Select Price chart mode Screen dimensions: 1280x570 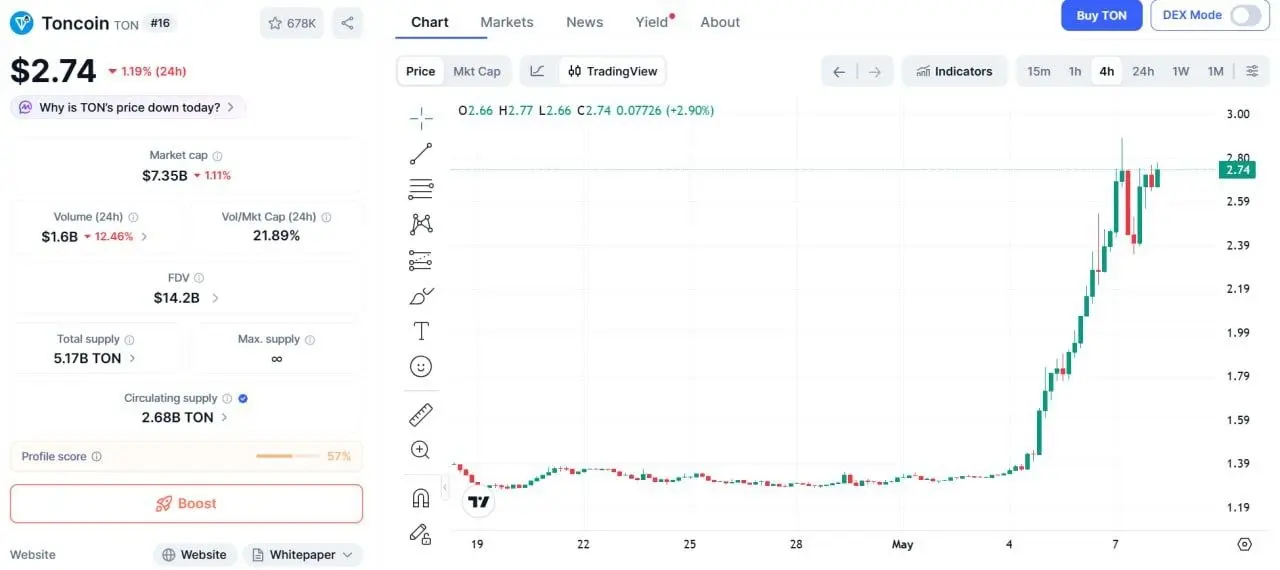coord(420,71)
